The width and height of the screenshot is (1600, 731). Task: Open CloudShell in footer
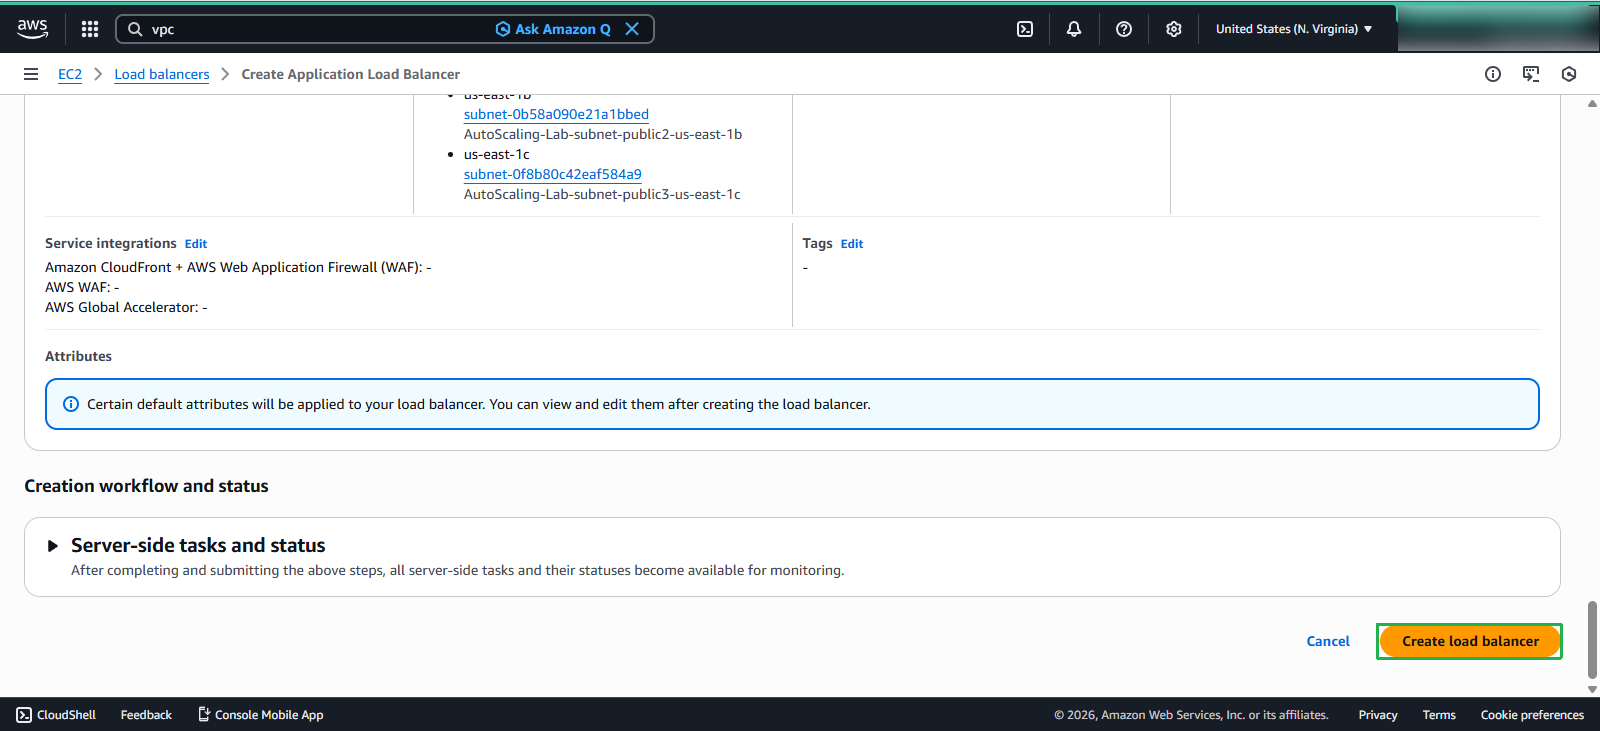(56, 715)
